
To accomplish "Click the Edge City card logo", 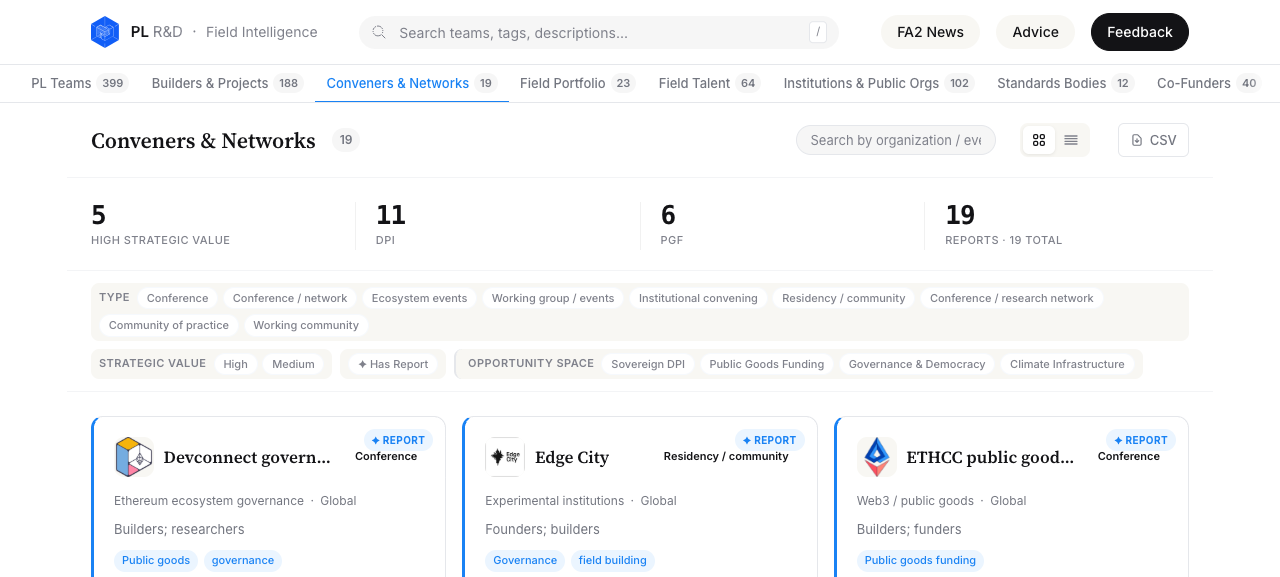I will 505,457.
